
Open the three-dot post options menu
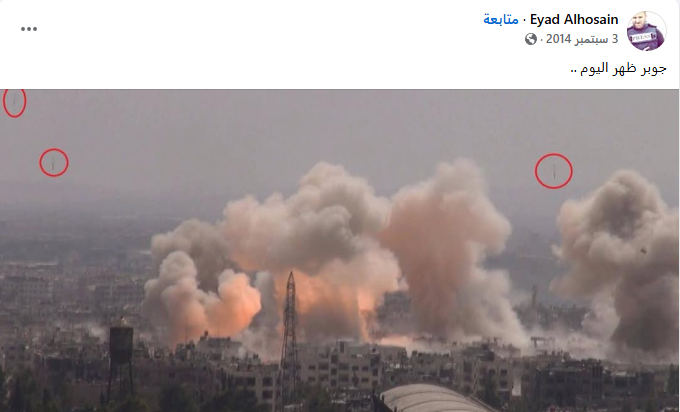29,29
